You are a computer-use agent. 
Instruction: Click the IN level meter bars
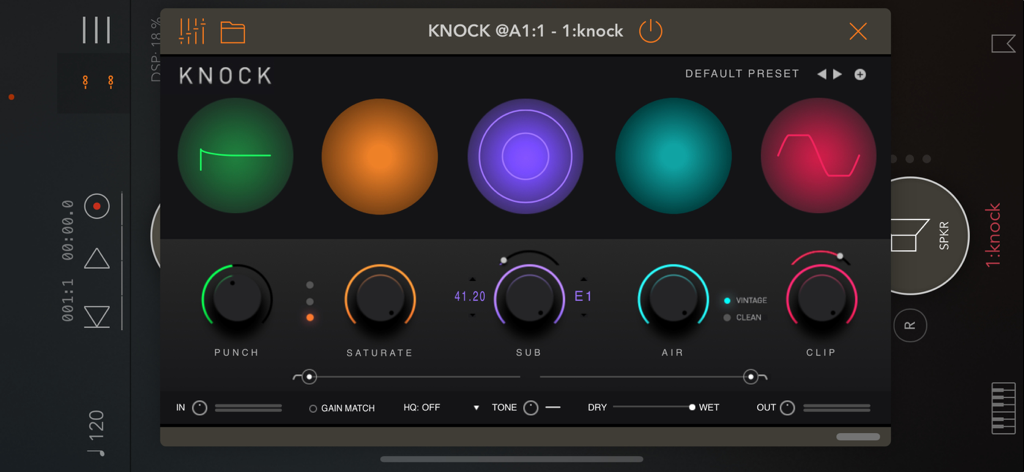click(248, 408)
